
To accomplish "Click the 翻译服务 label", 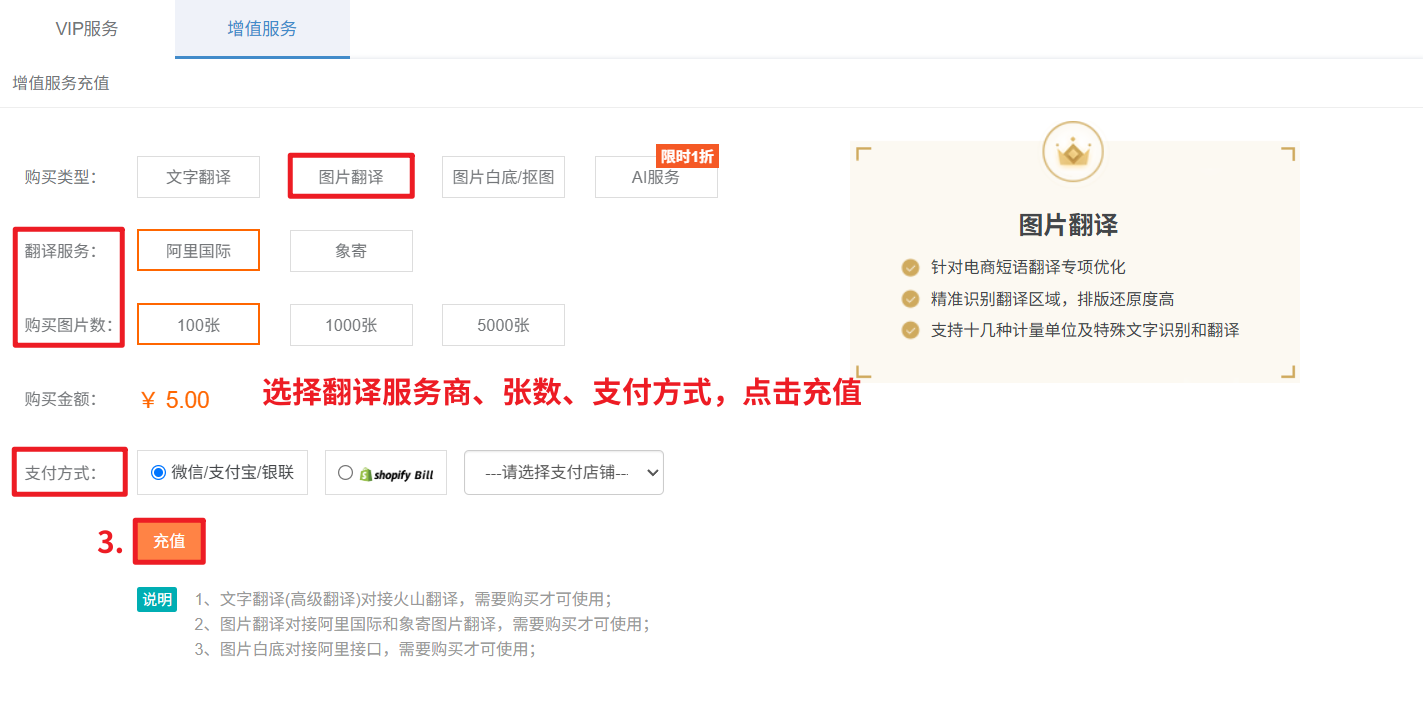I will pyautogui.click(x=61, y=251).
